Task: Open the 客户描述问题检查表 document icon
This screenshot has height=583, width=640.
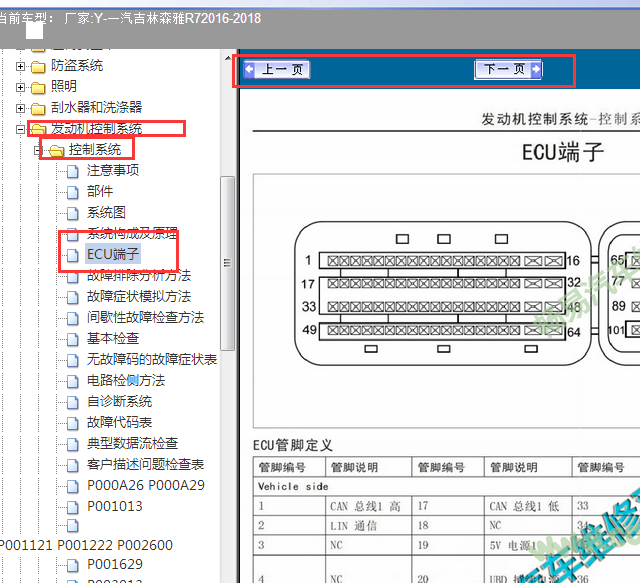Action: [x=73, y=465]
